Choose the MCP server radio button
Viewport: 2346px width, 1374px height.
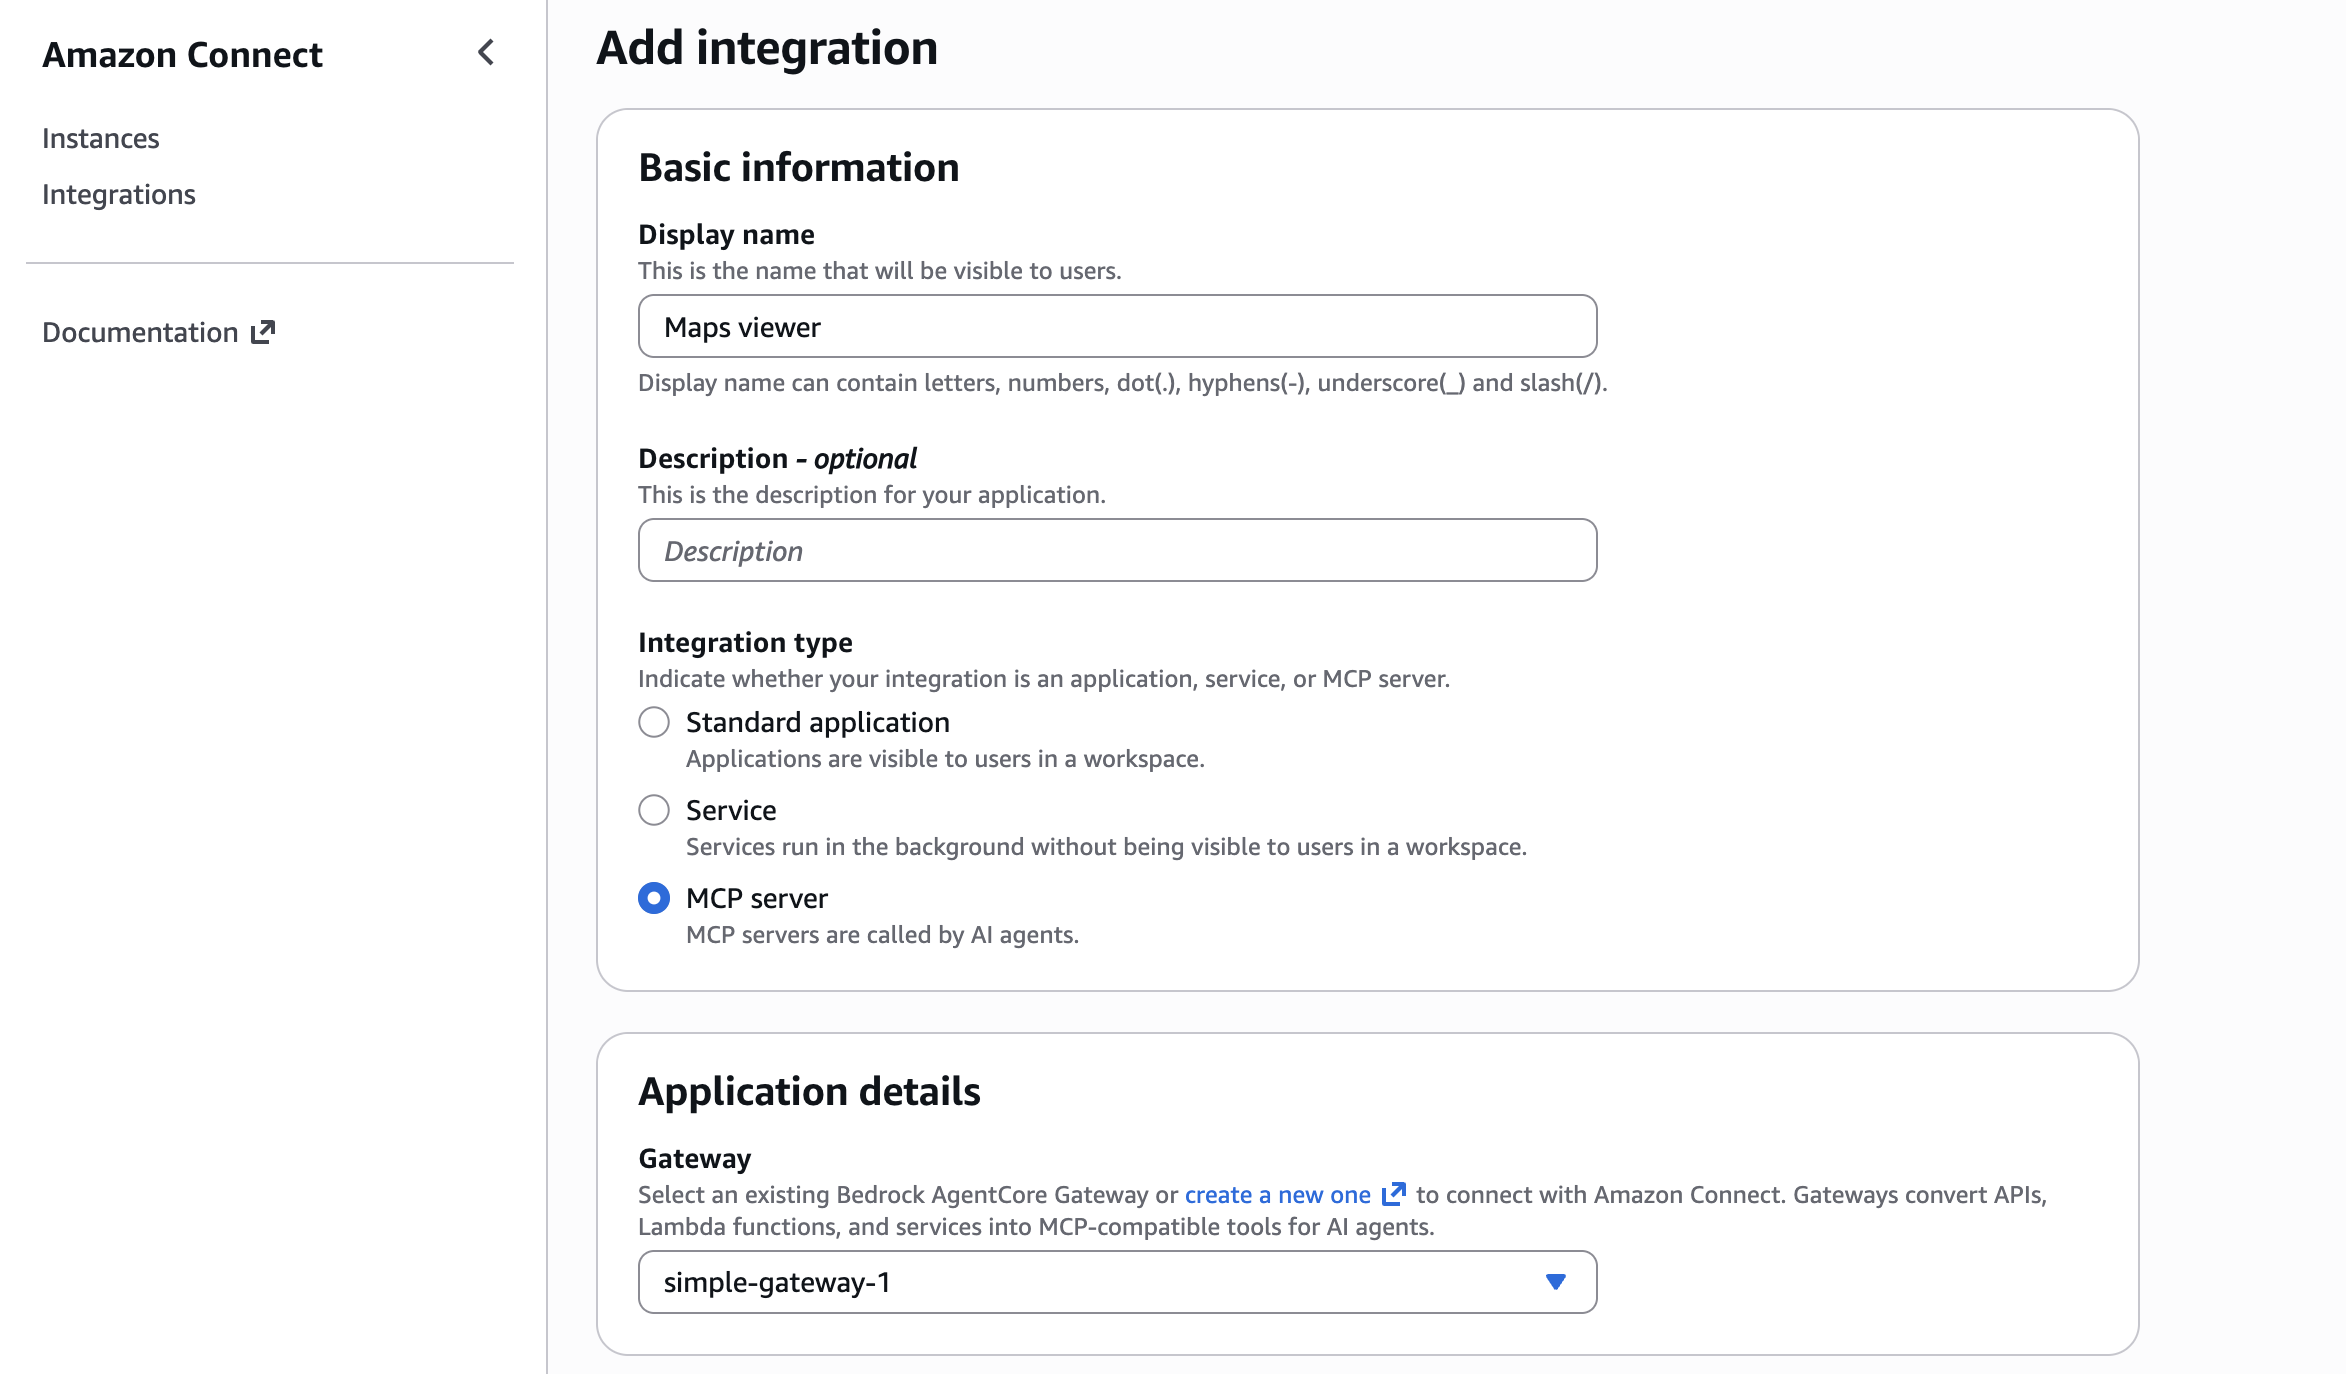[654, 898]
